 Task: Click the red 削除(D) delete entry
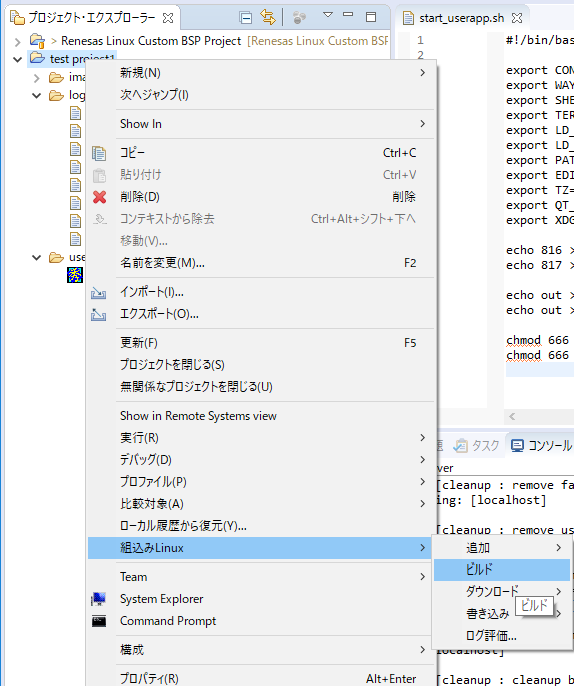[x=262, y=197]
